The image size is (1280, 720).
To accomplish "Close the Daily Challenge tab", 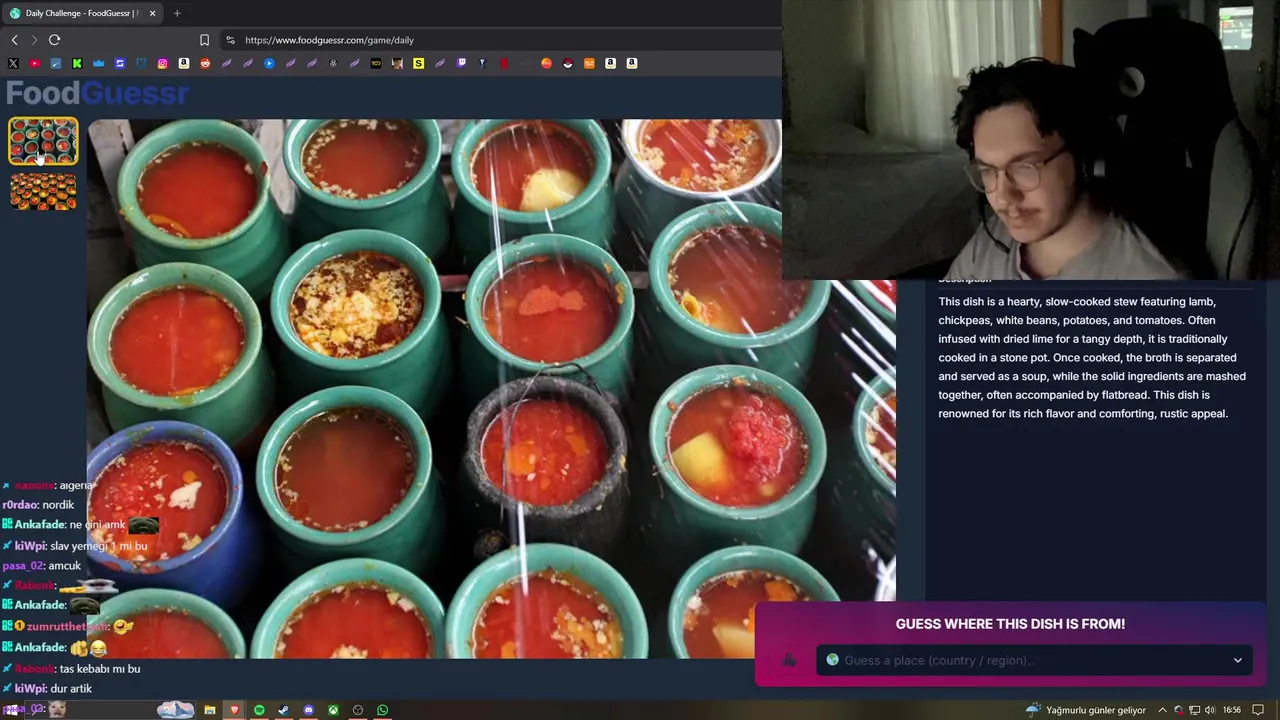I will [152, 13].
